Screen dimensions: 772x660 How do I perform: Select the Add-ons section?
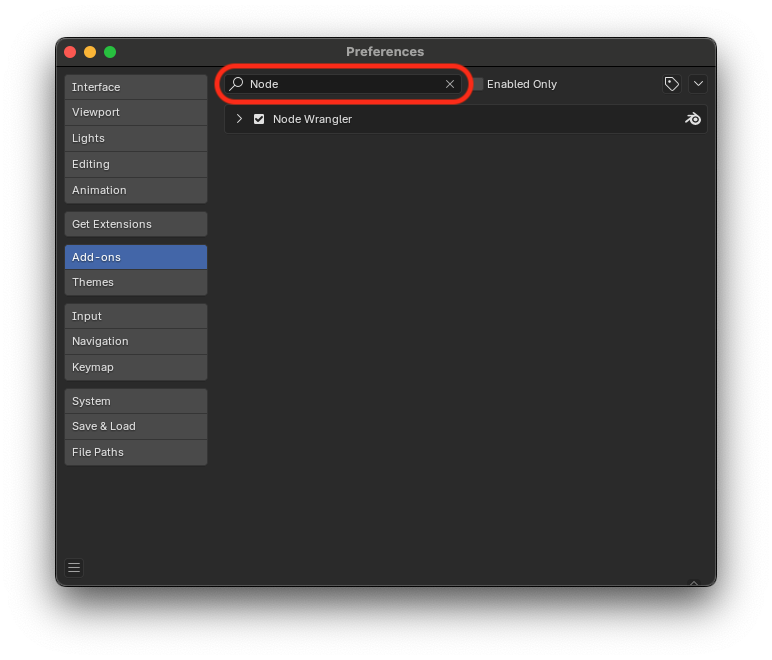(136, 257)
